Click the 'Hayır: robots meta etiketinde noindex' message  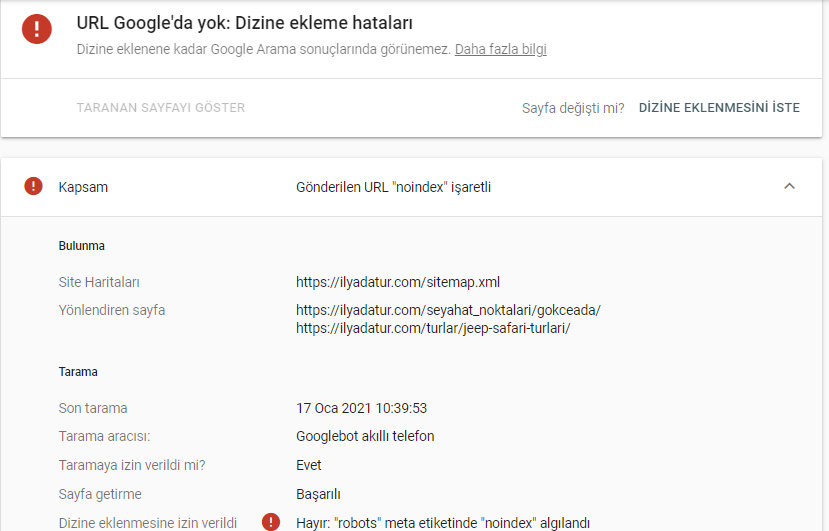443,523
